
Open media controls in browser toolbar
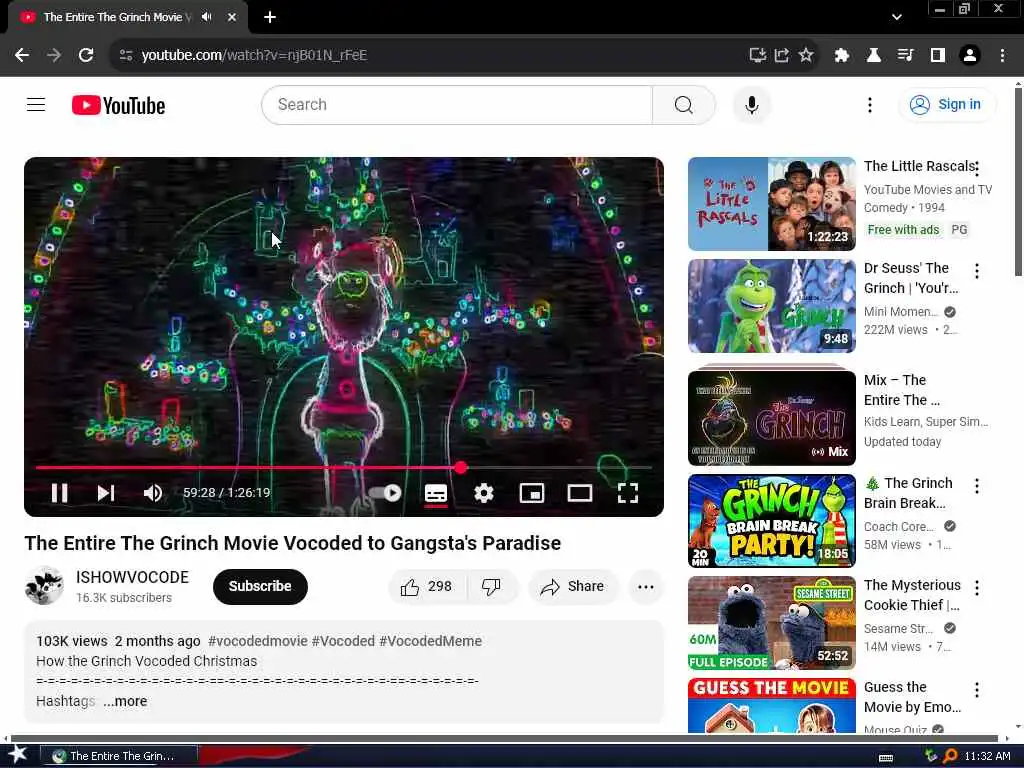906,56
